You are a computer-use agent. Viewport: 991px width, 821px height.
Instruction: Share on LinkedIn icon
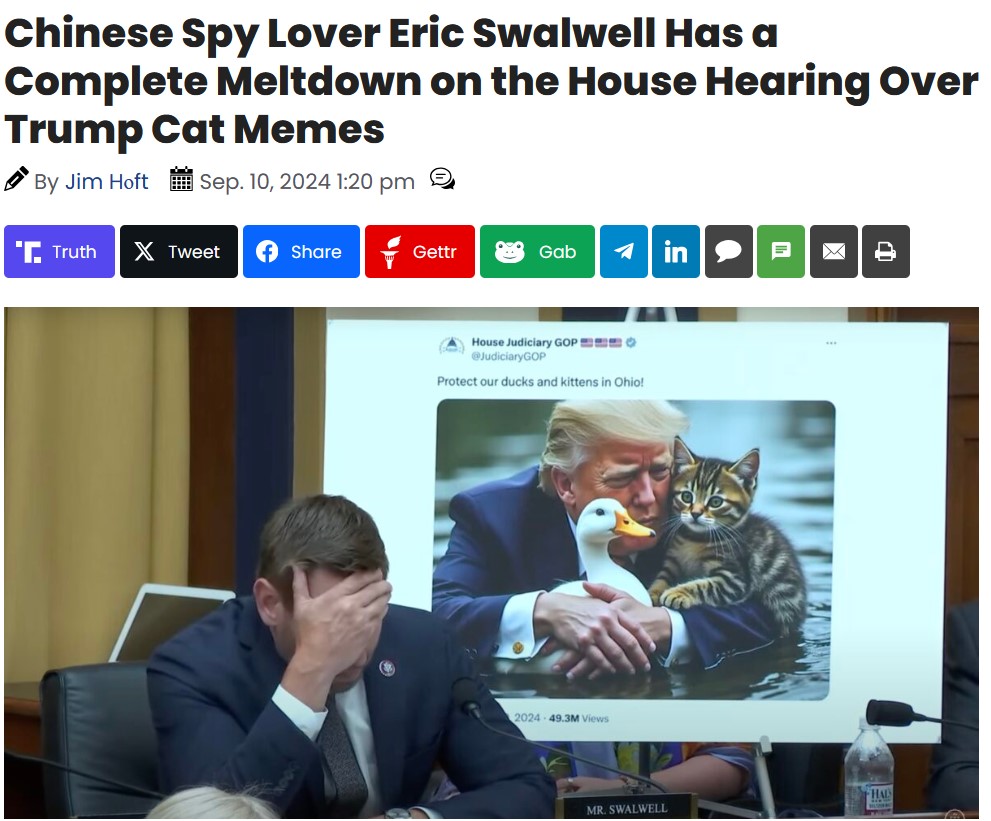[676, 252]
